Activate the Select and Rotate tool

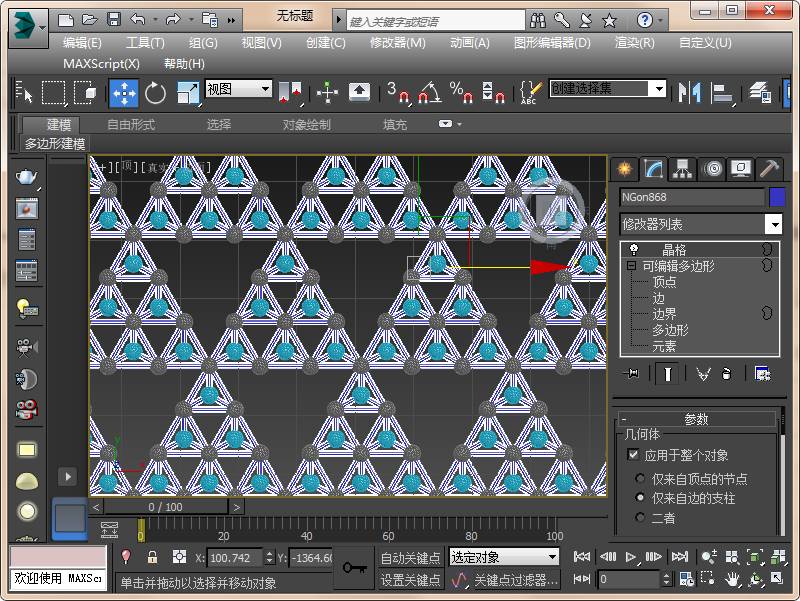(155, 93)
